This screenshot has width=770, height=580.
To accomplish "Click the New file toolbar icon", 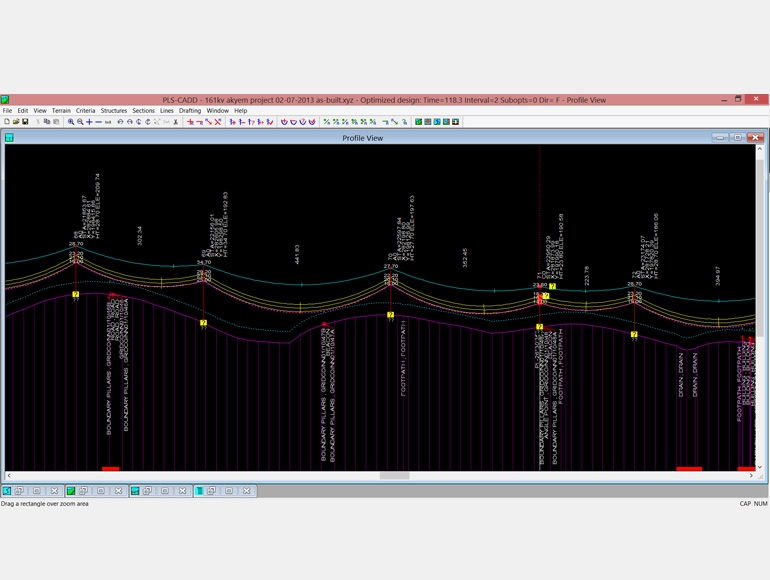I will pos(7,122).
